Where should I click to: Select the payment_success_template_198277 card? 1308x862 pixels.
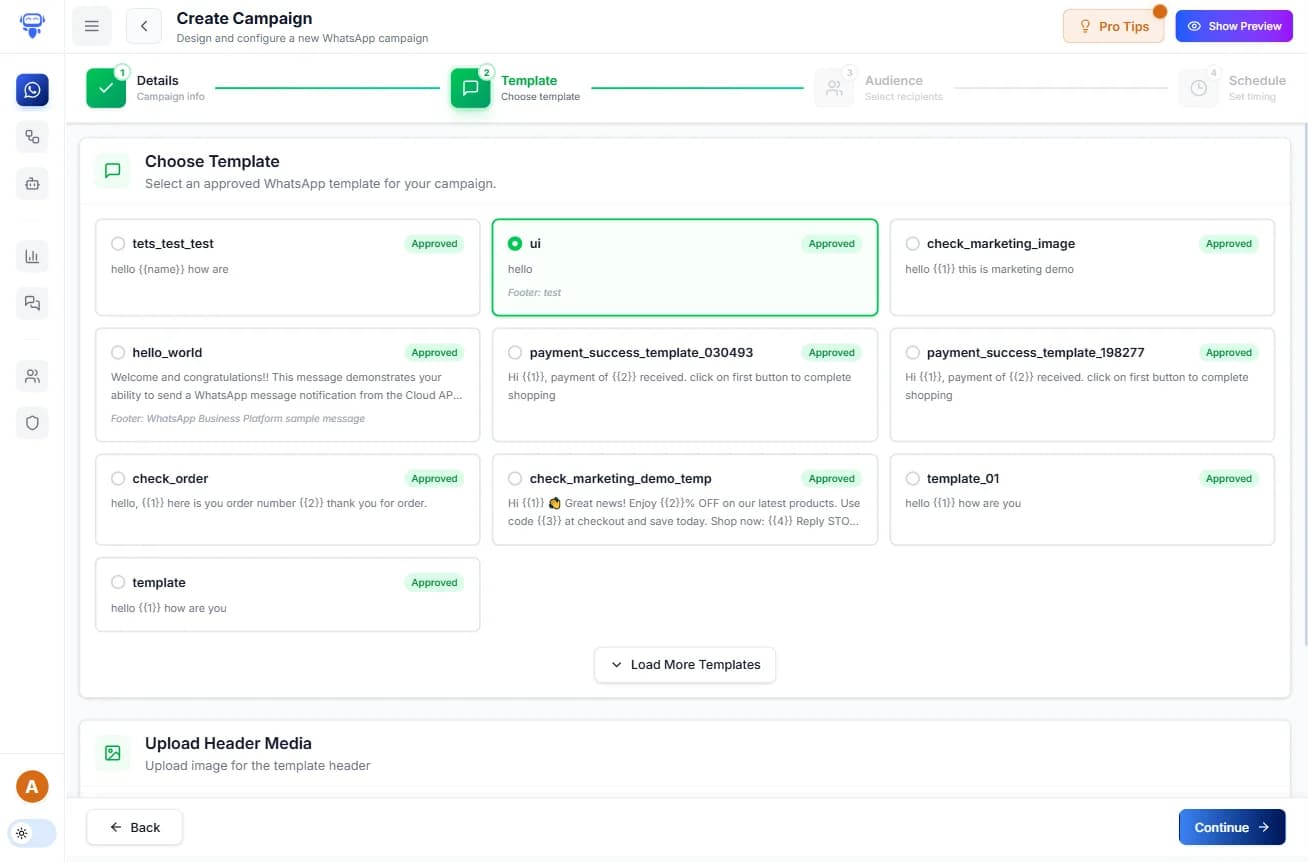(1082, 385)
